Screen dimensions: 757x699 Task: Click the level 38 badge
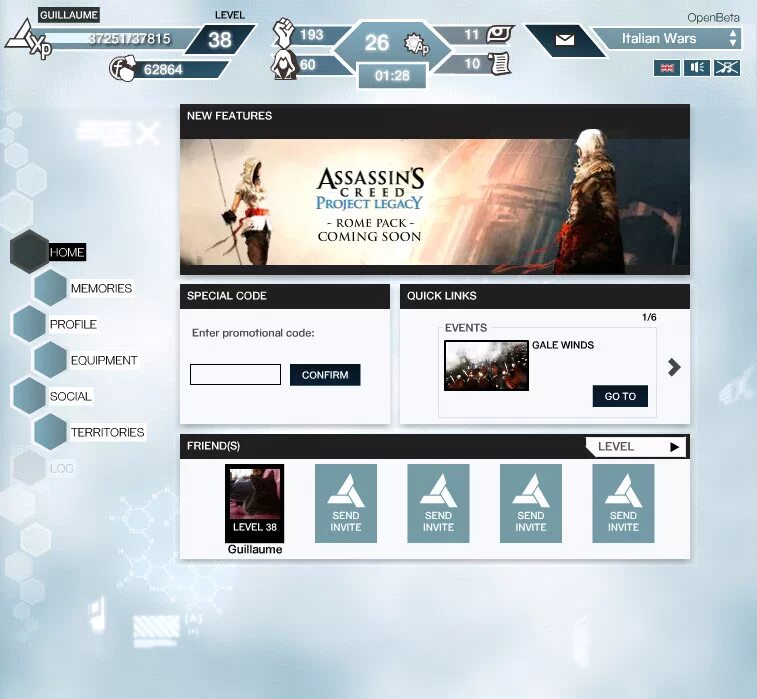[220, 40]
